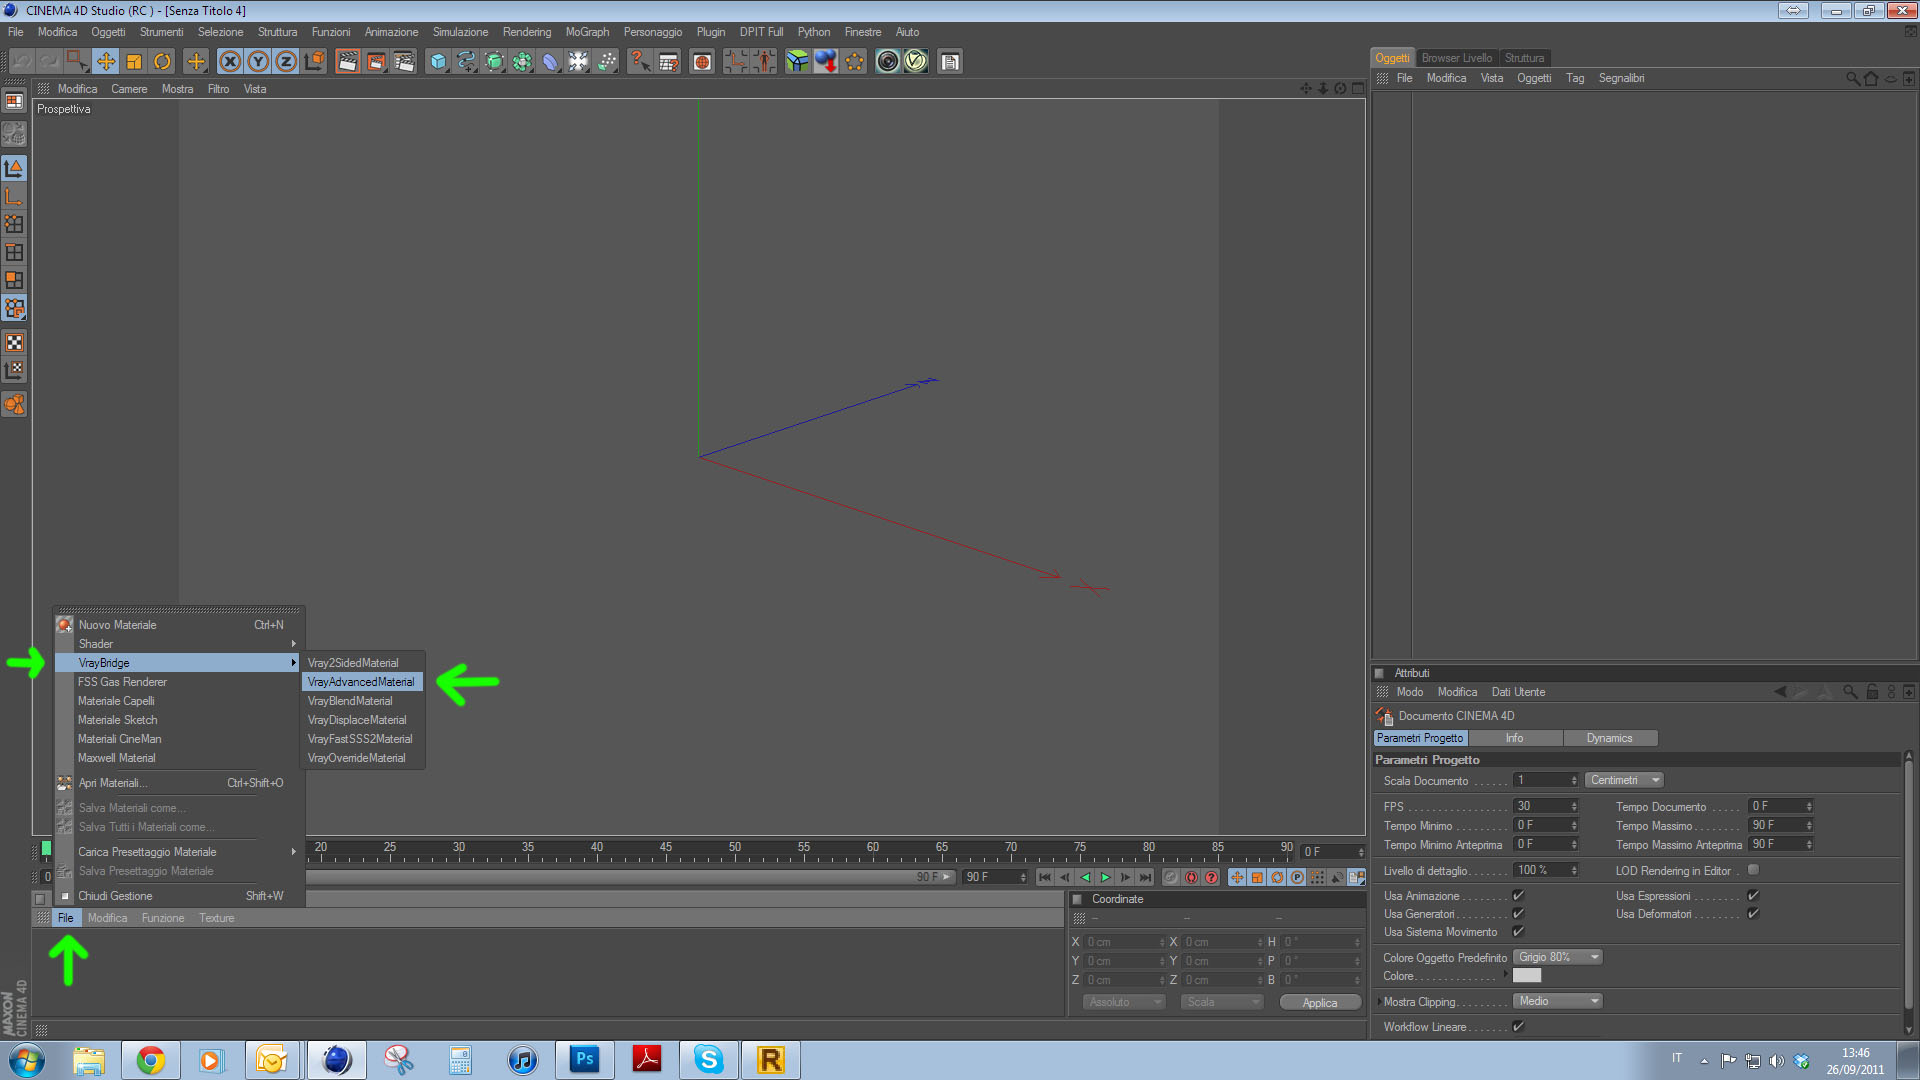The width and height of the screenshot is (1920, 1080).
Task: Launch Photoshop from the taskbar
Action: pos(585,1059)
